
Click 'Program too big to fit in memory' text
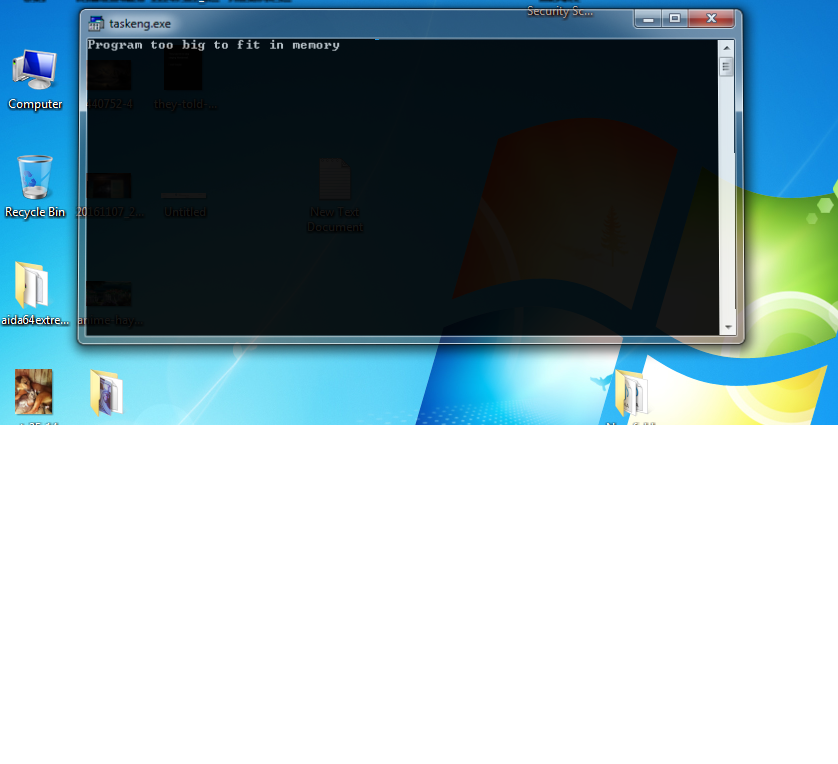(x=213, y=45)
